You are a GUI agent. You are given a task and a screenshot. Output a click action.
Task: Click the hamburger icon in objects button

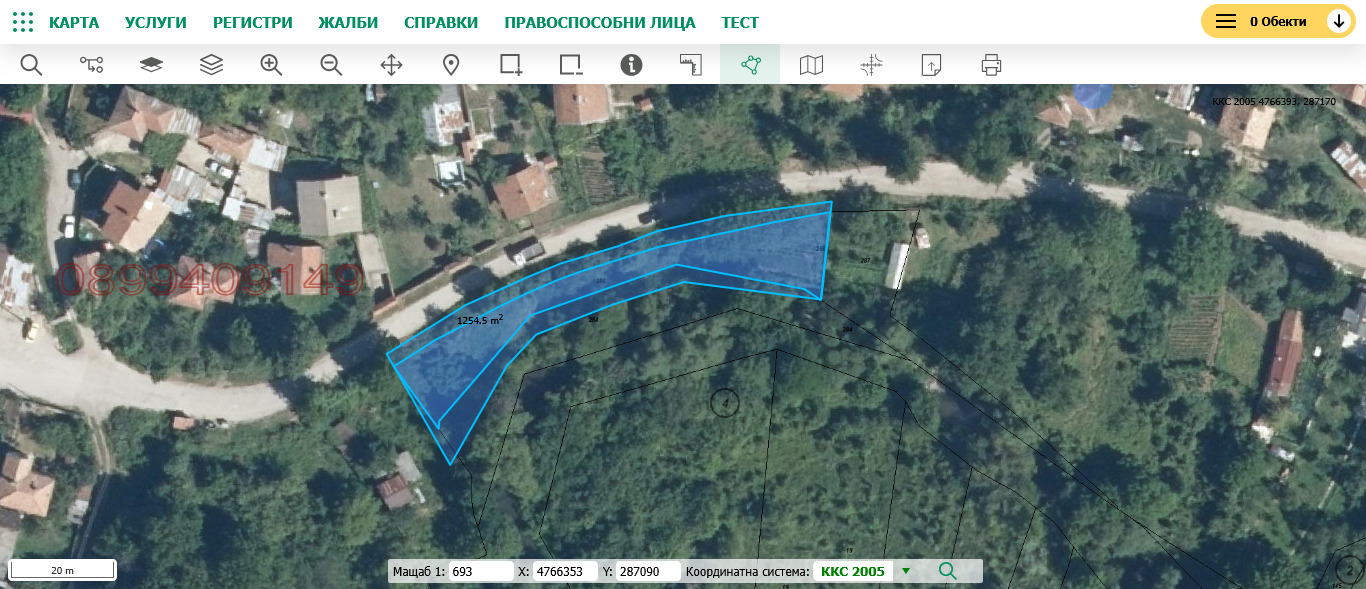(1226, 21)
